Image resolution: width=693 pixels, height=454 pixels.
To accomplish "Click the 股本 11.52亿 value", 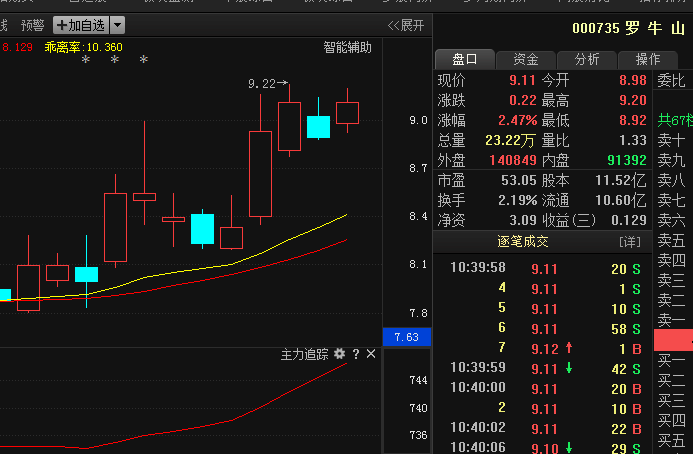I will [621, 180].
